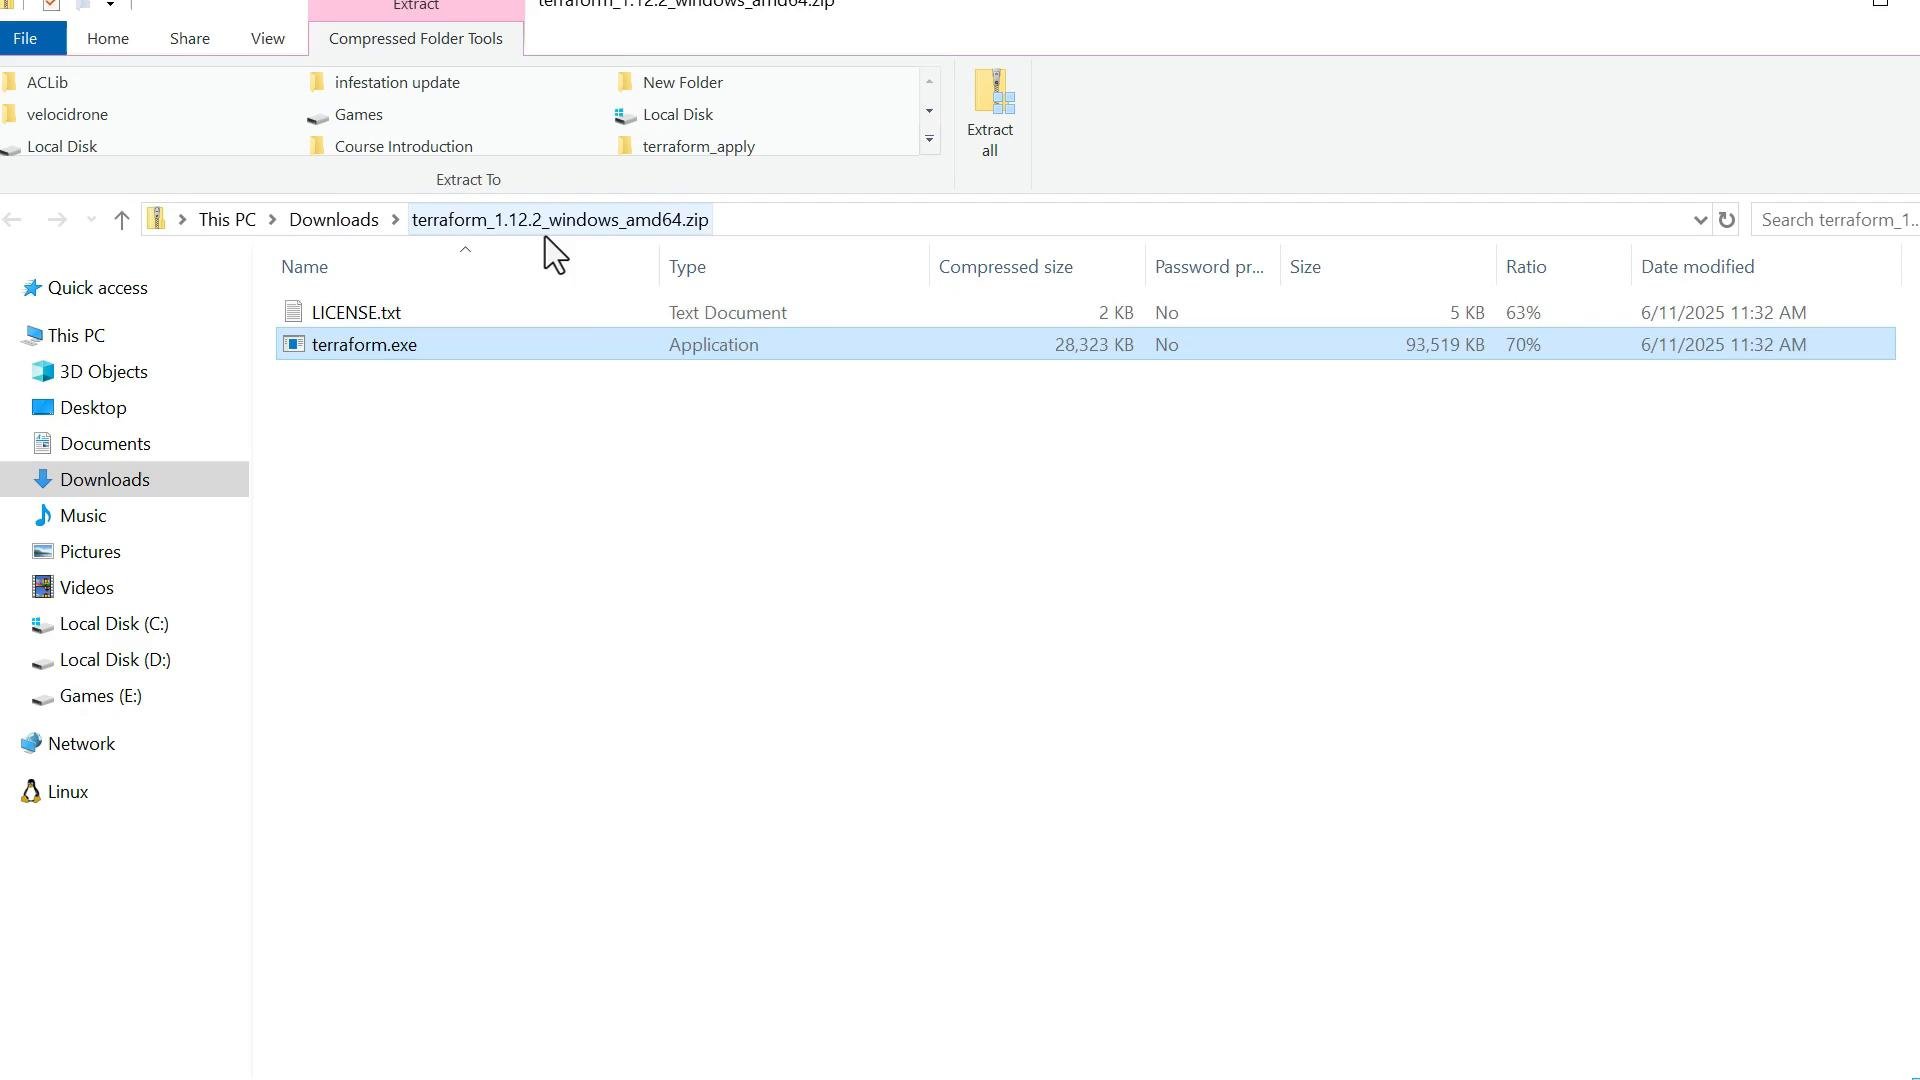
Task: Click the Downloads arrow icon in sidebar
Action: click(42, 479)
